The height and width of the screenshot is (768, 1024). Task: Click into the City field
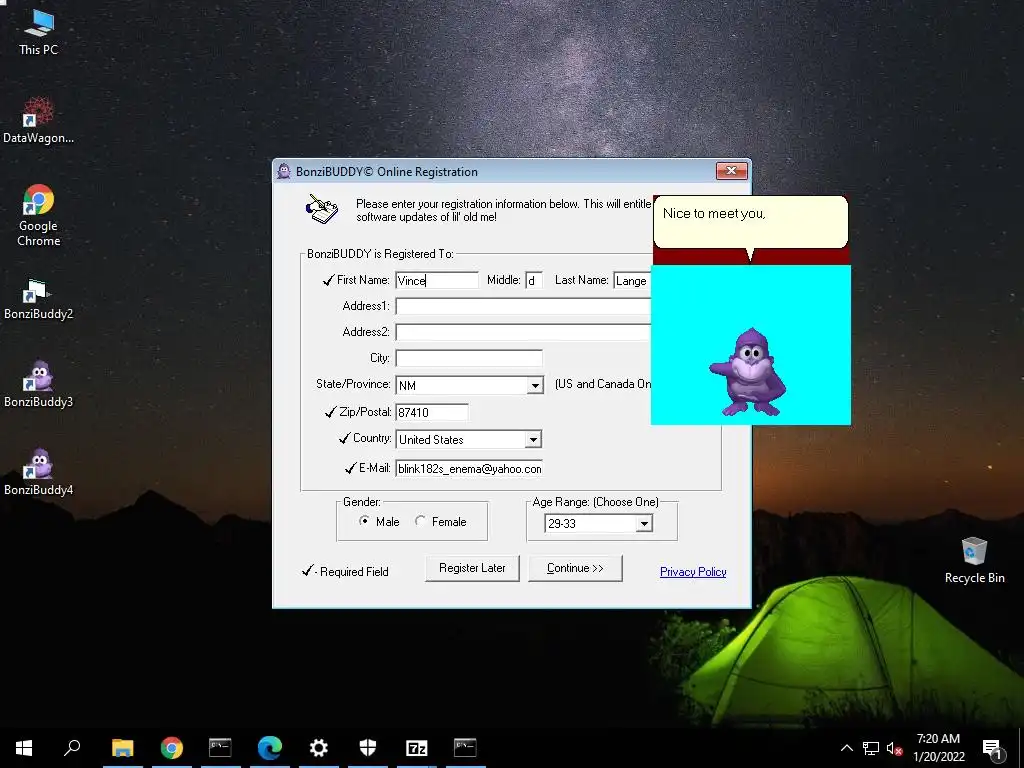tap(469, 358)
